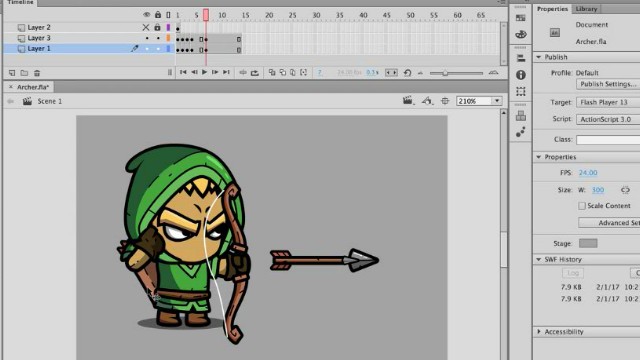Expand the Accessibility section
This screenshot has height=360, width=640.
(x=539, y=332)
